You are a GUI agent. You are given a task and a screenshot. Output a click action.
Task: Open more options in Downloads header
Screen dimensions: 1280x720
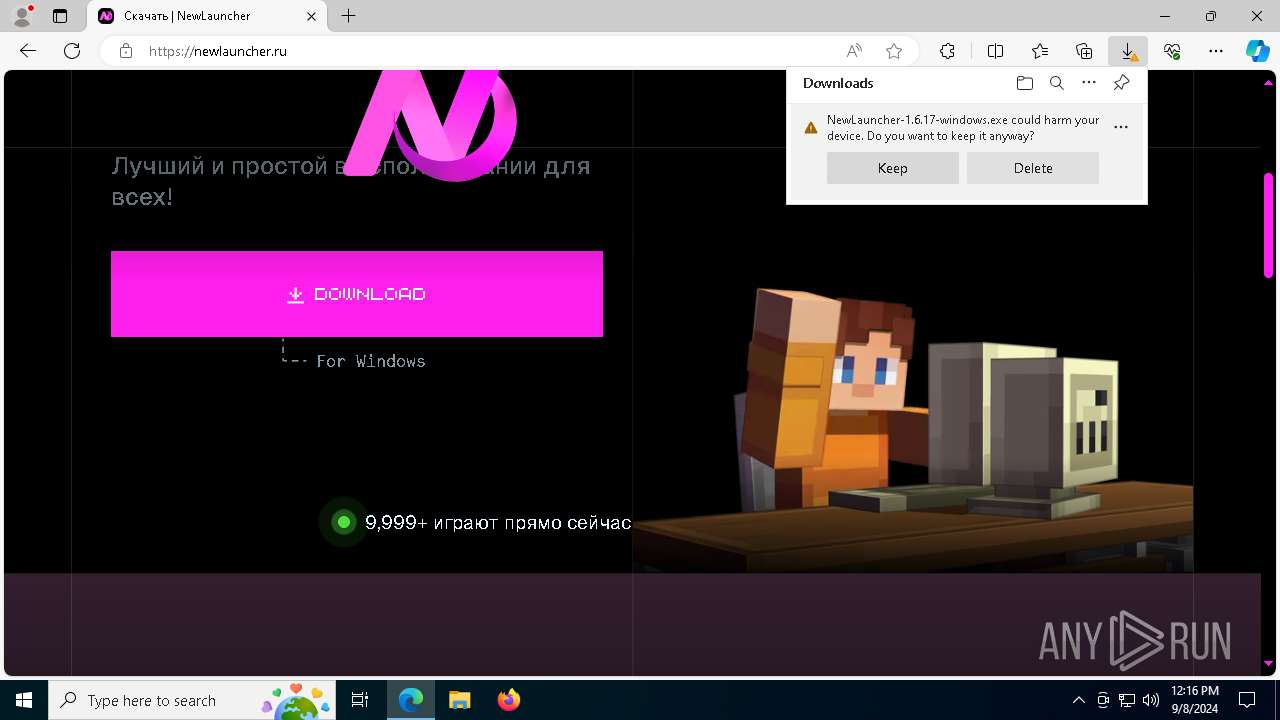pyautogui.click(x=1089, y=83)
